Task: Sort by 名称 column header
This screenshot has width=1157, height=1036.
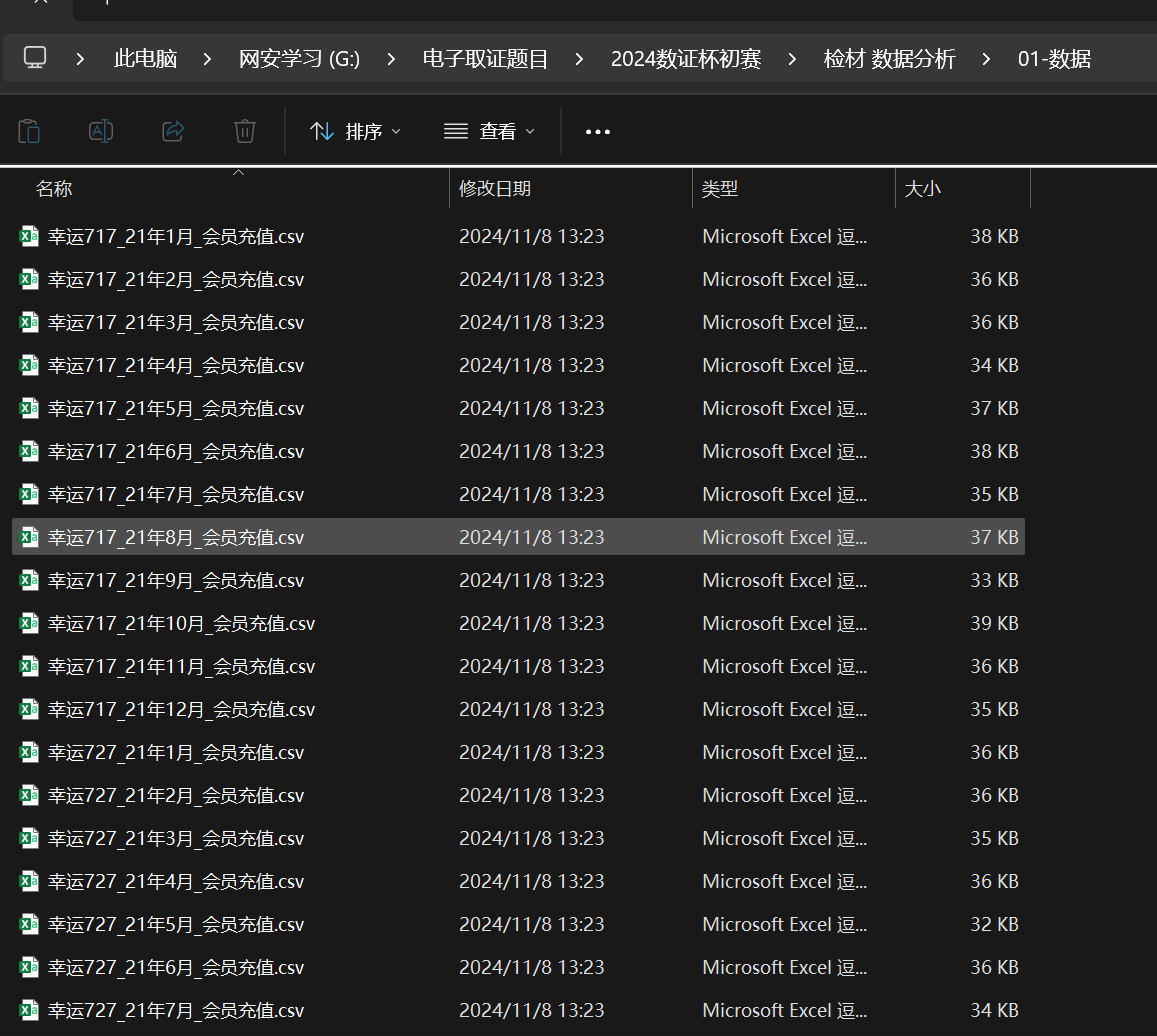Action: click(54, 188)
